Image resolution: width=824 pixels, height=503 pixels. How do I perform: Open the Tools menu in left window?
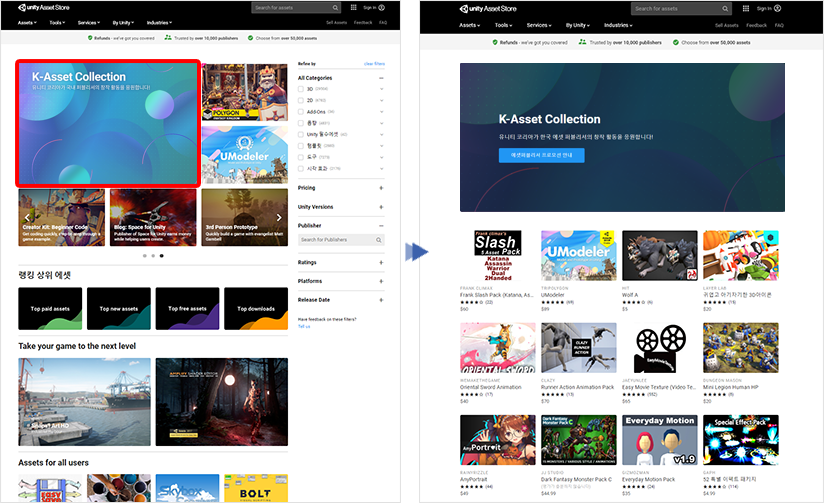click(57, 23)
